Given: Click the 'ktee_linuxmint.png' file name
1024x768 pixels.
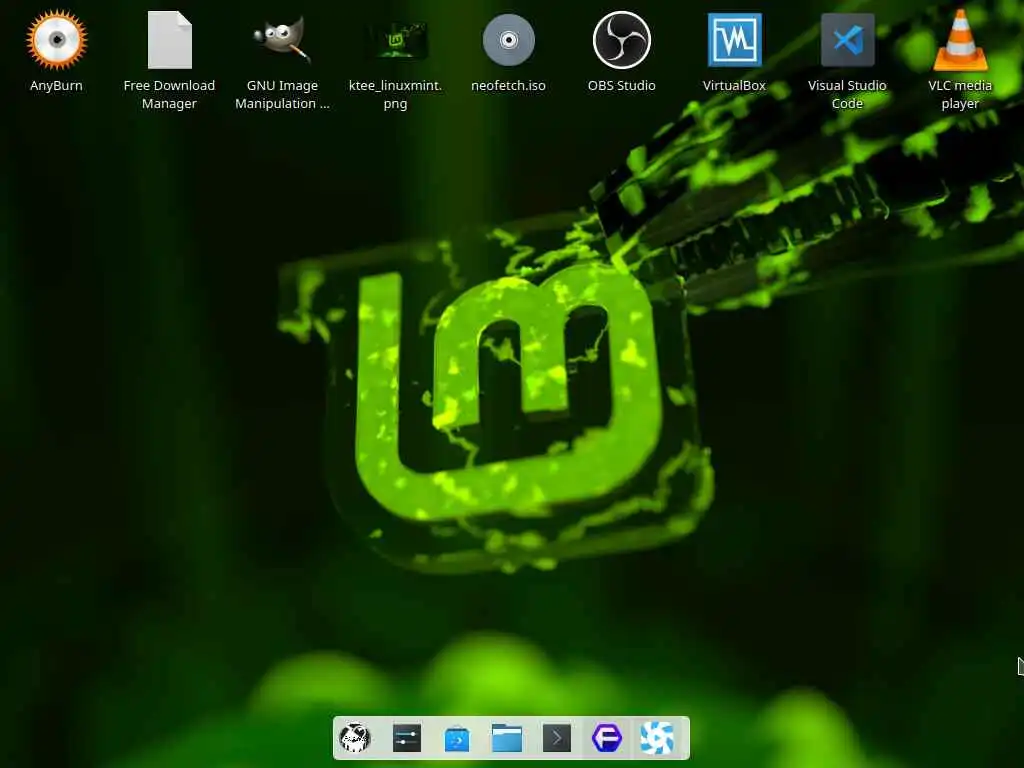Looking at the screenshot, I should 396,95.
